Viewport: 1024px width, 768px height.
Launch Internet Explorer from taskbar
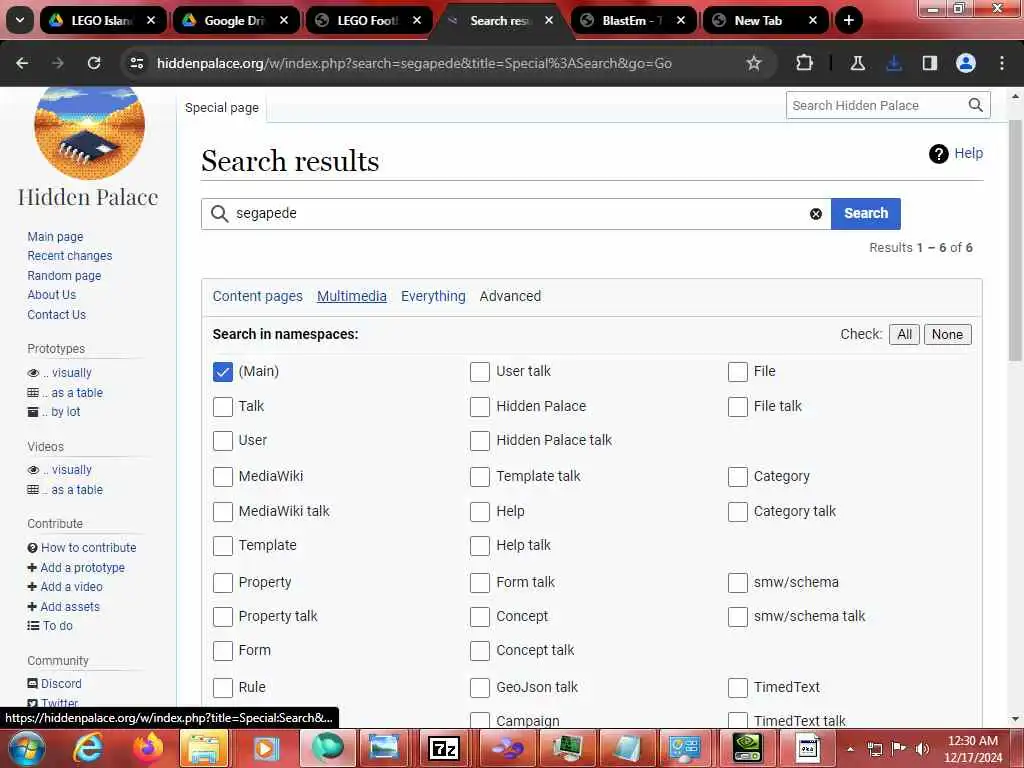pyautogui.click(x=88, y=748)
